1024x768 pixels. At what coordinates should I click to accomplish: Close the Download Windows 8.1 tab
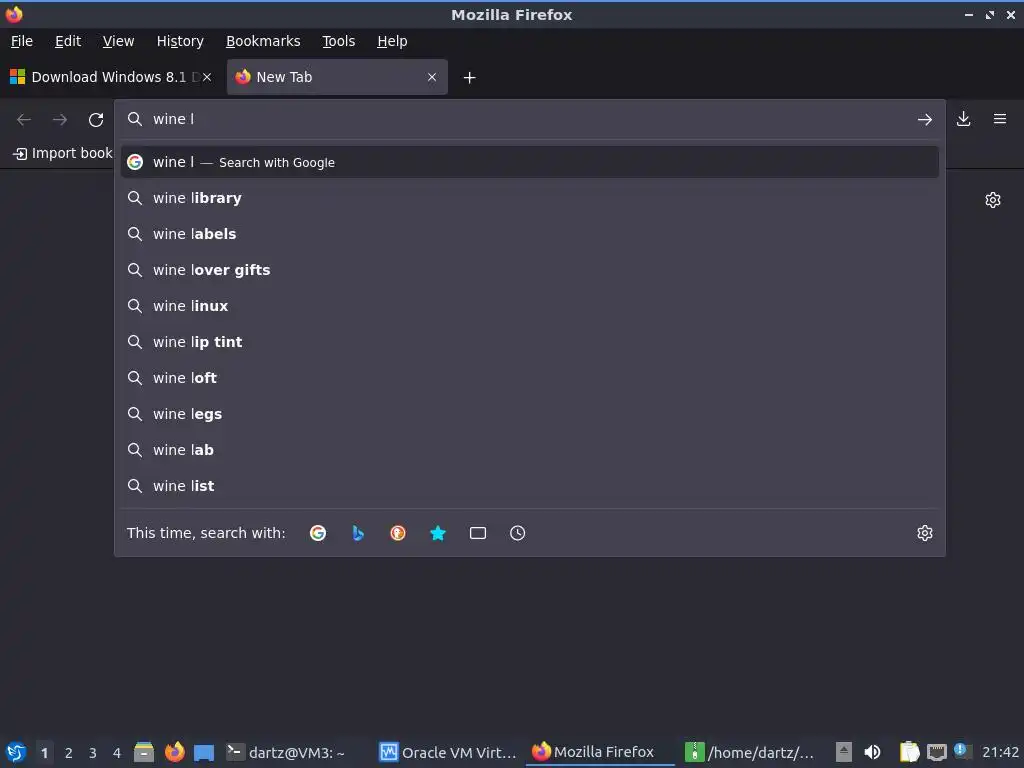(207, 77)
